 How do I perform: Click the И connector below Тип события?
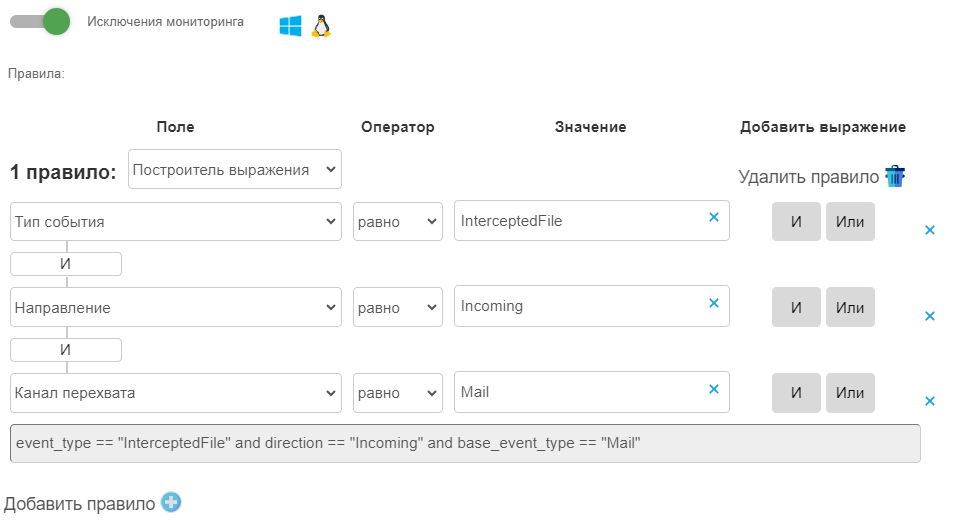pos(66,264)
